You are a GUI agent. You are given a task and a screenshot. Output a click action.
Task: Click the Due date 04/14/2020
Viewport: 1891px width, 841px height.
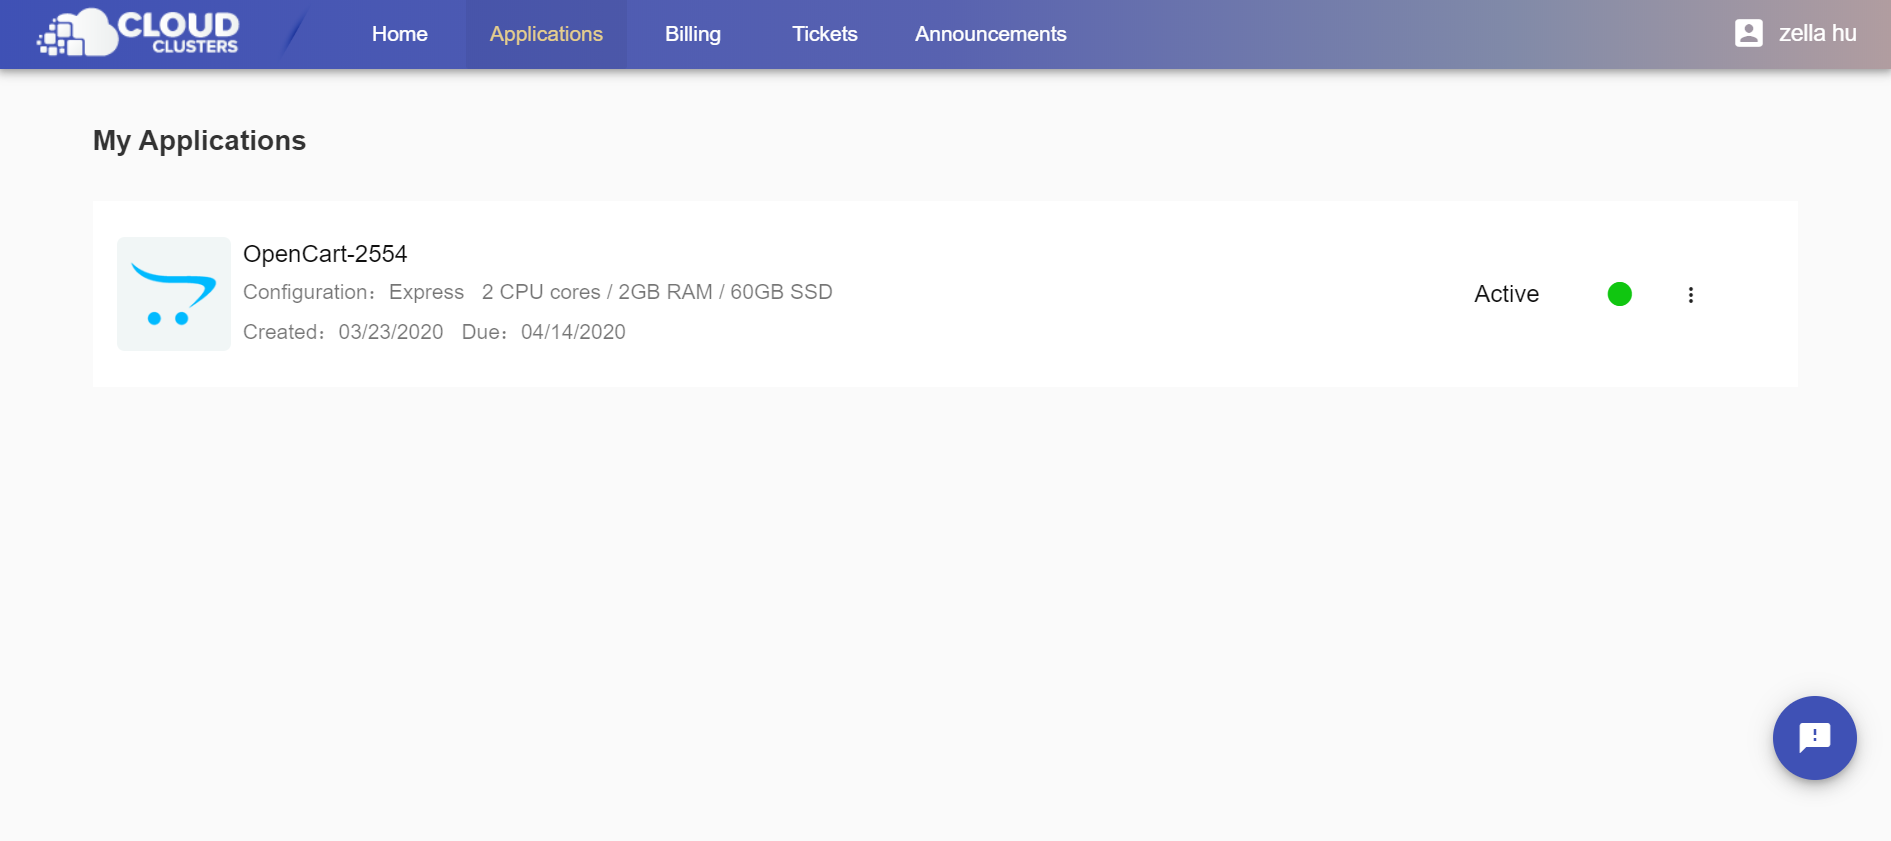(x=573, y=332)
